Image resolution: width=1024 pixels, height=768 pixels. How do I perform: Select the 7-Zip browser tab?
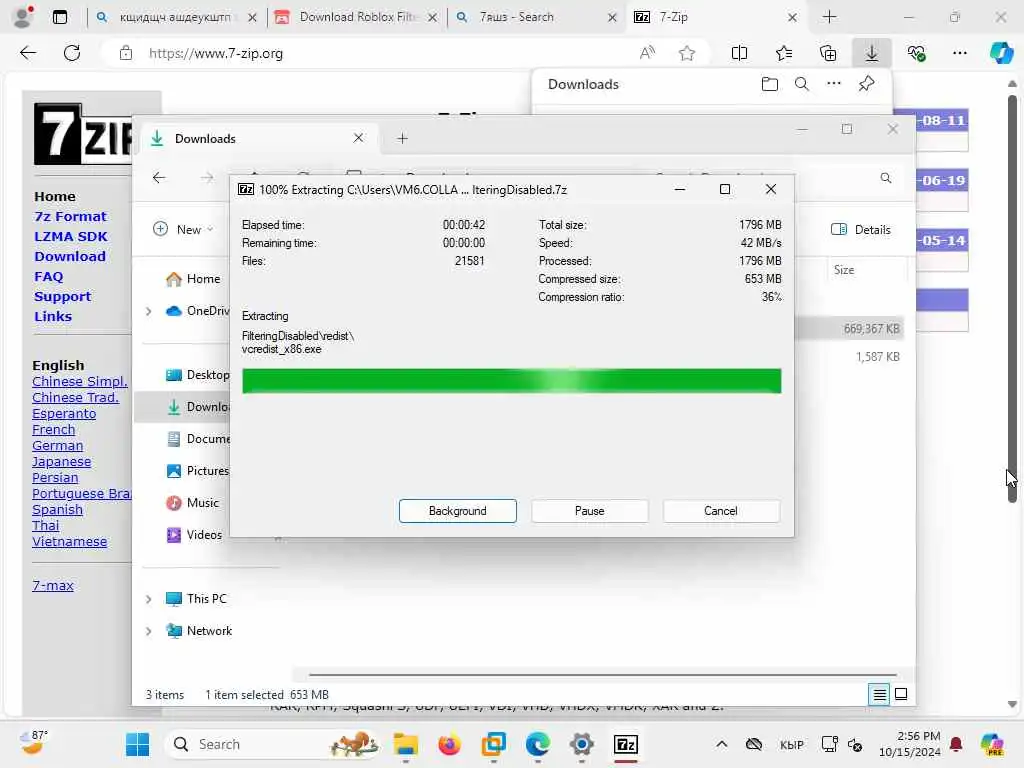point(715,17)
